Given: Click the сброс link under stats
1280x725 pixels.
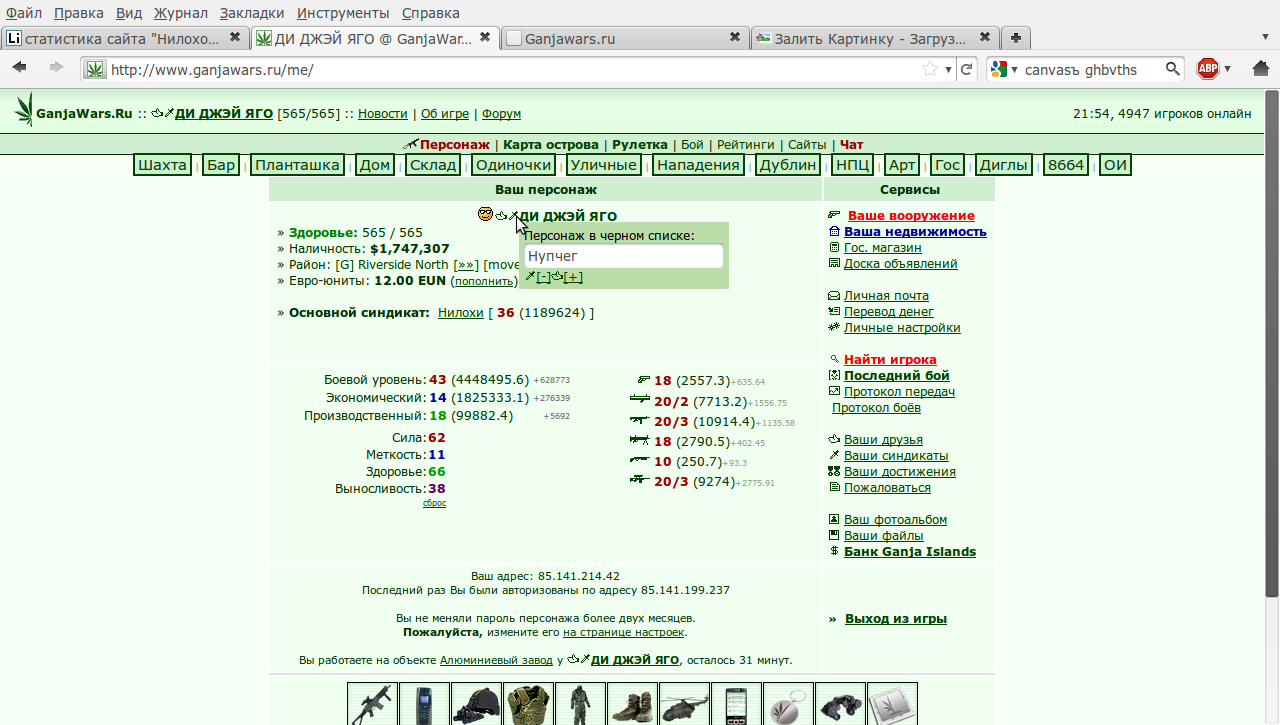Looking at the screenshot, I should 434,503.
